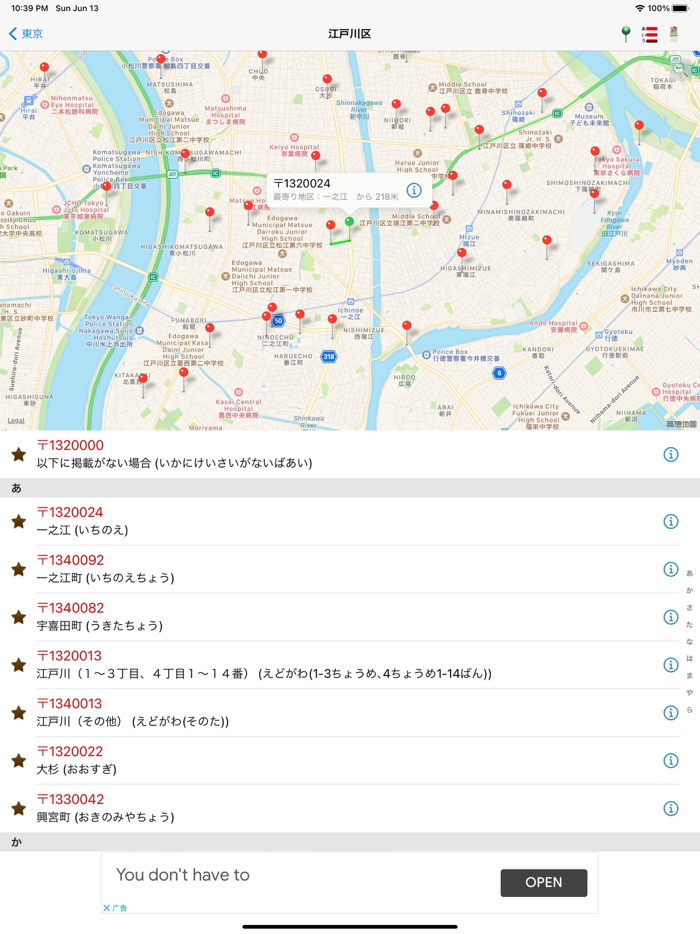Toggle favorite star for 宇喜田町
The image size is (700, 934).
point(19,617)
